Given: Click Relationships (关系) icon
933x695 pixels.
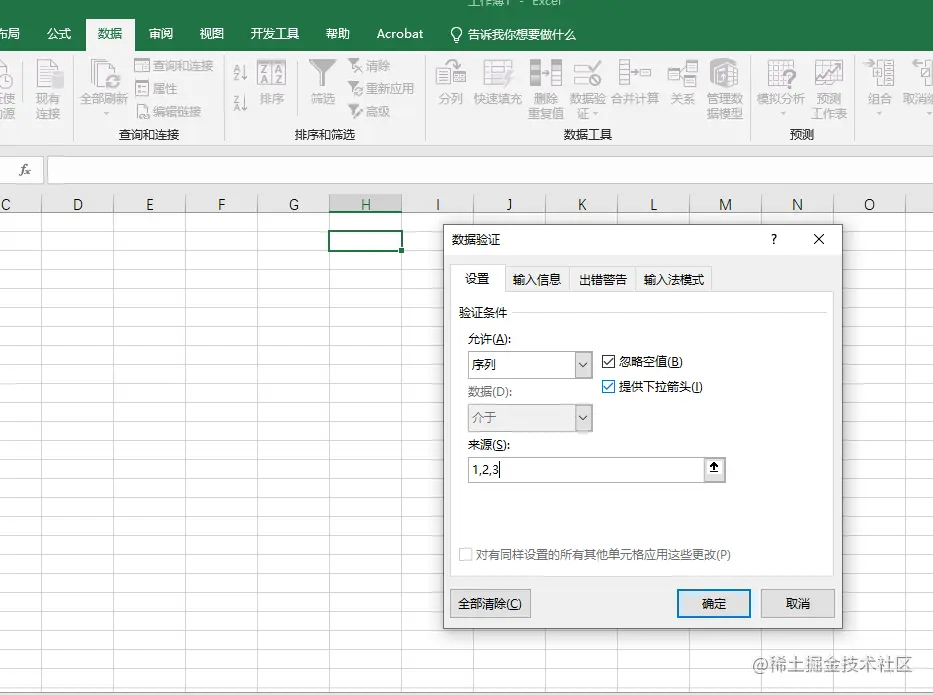Looking at the screenshot, I should 682,82.
